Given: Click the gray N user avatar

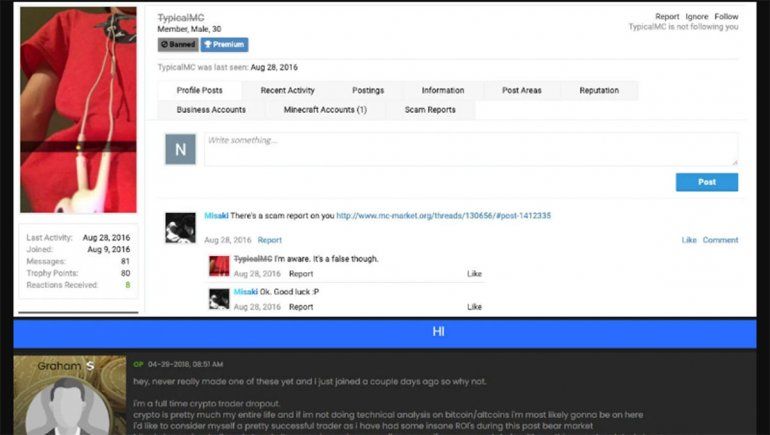Looking at the screenshot, I should click(180, 149).
